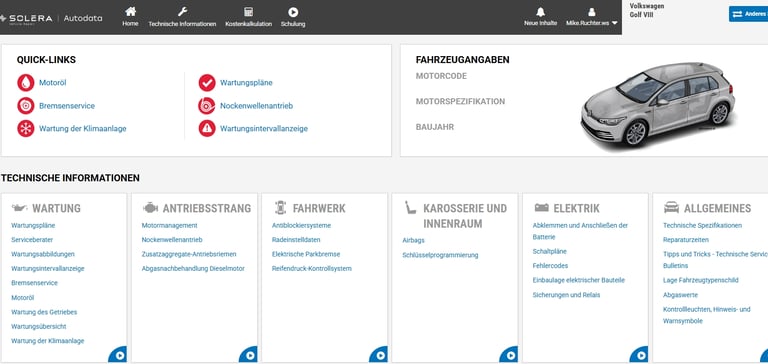The height and width of the screenshot is (364, 768).
Task: Click the Allgemeines car icon
Action: tap(672, 208)
